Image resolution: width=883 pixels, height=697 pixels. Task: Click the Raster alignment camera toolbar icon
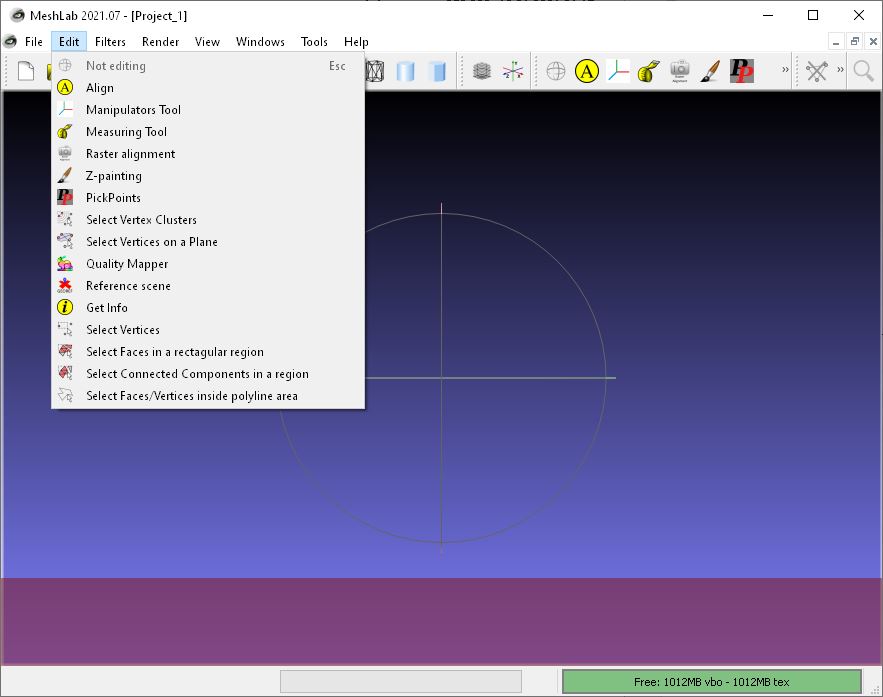click(680, 71)
